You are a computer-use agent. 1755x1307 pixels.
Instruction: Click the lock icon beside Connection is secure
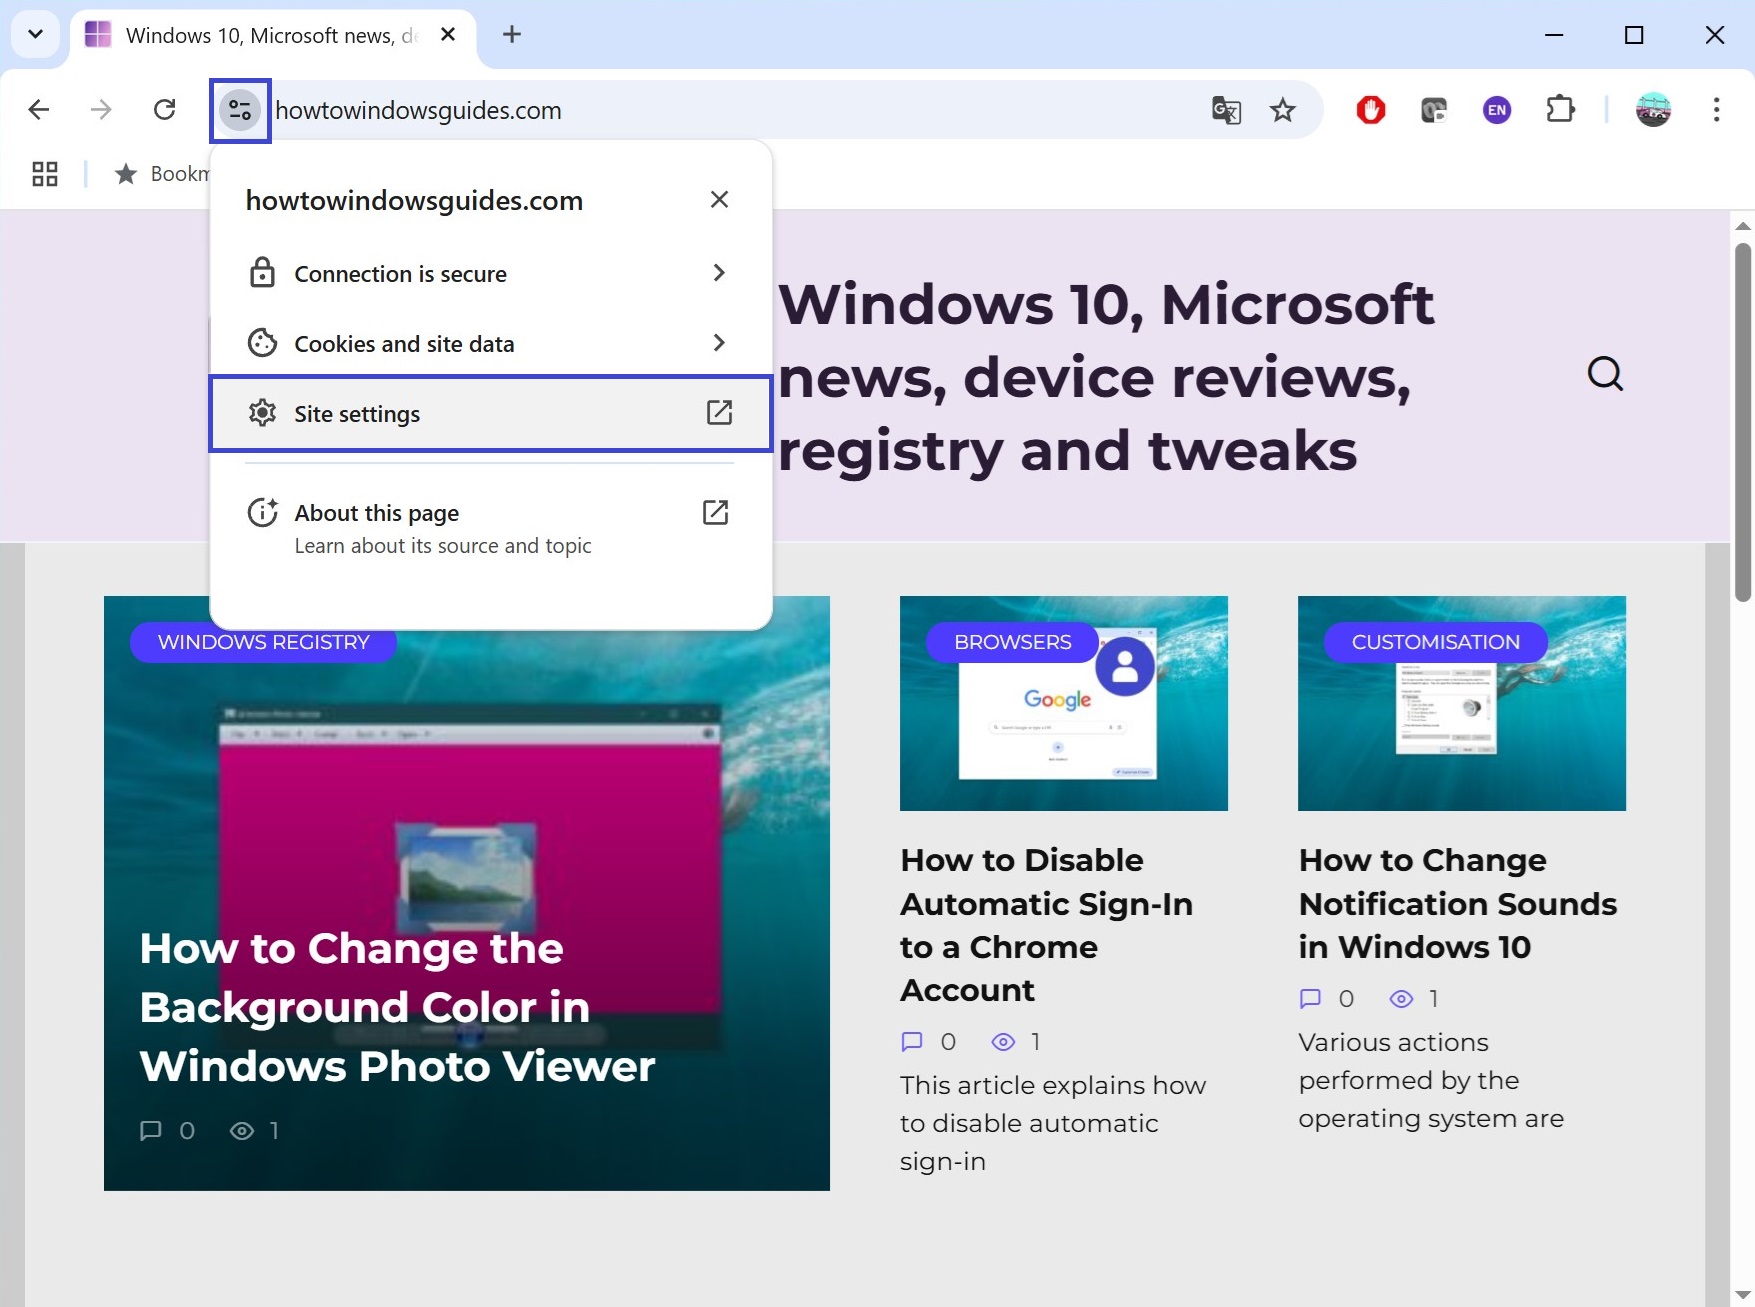point(262,273)
